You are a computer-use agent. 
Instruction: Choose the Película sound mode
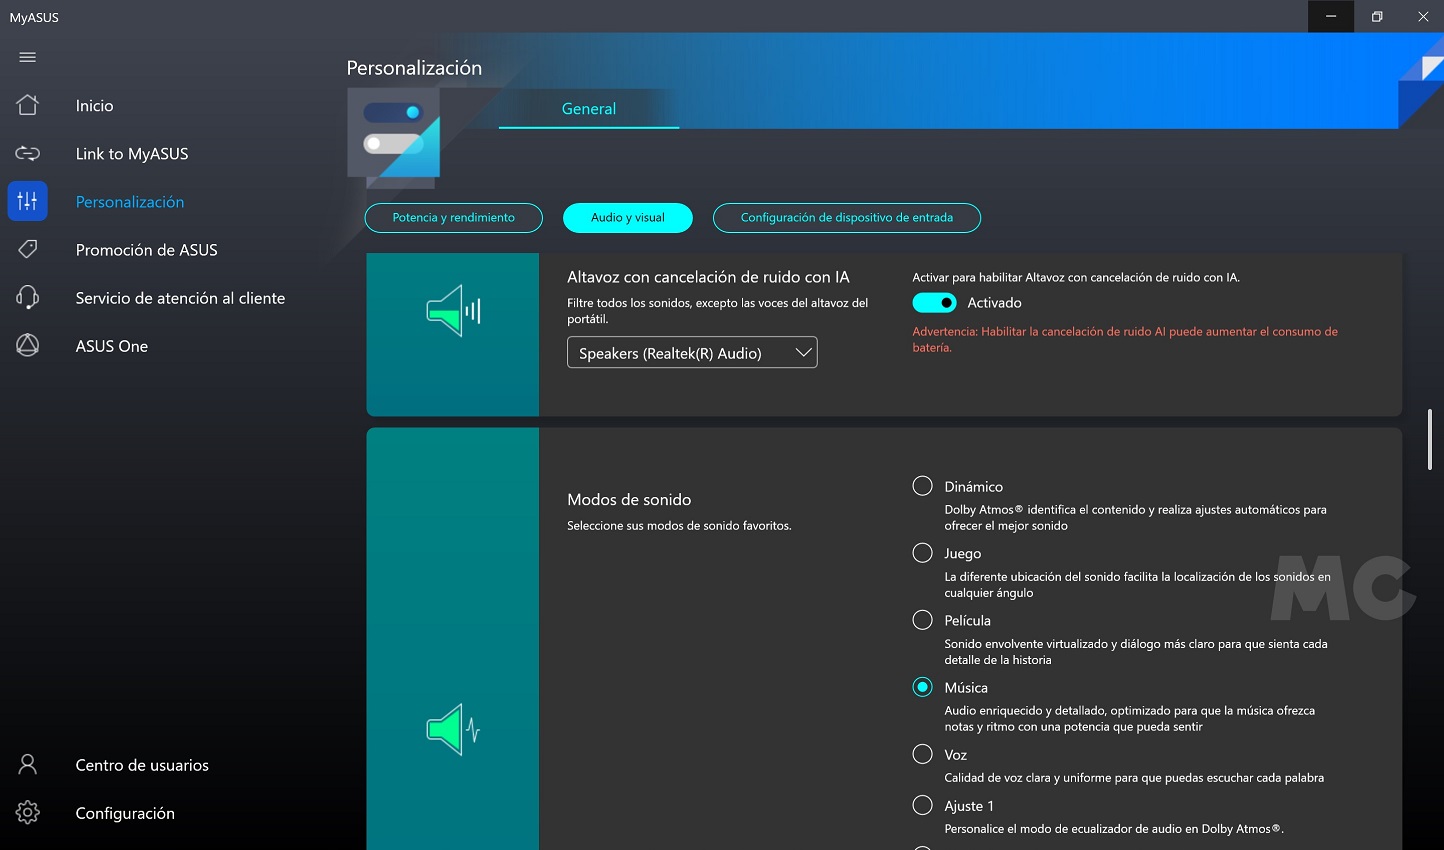pos(922,620)
